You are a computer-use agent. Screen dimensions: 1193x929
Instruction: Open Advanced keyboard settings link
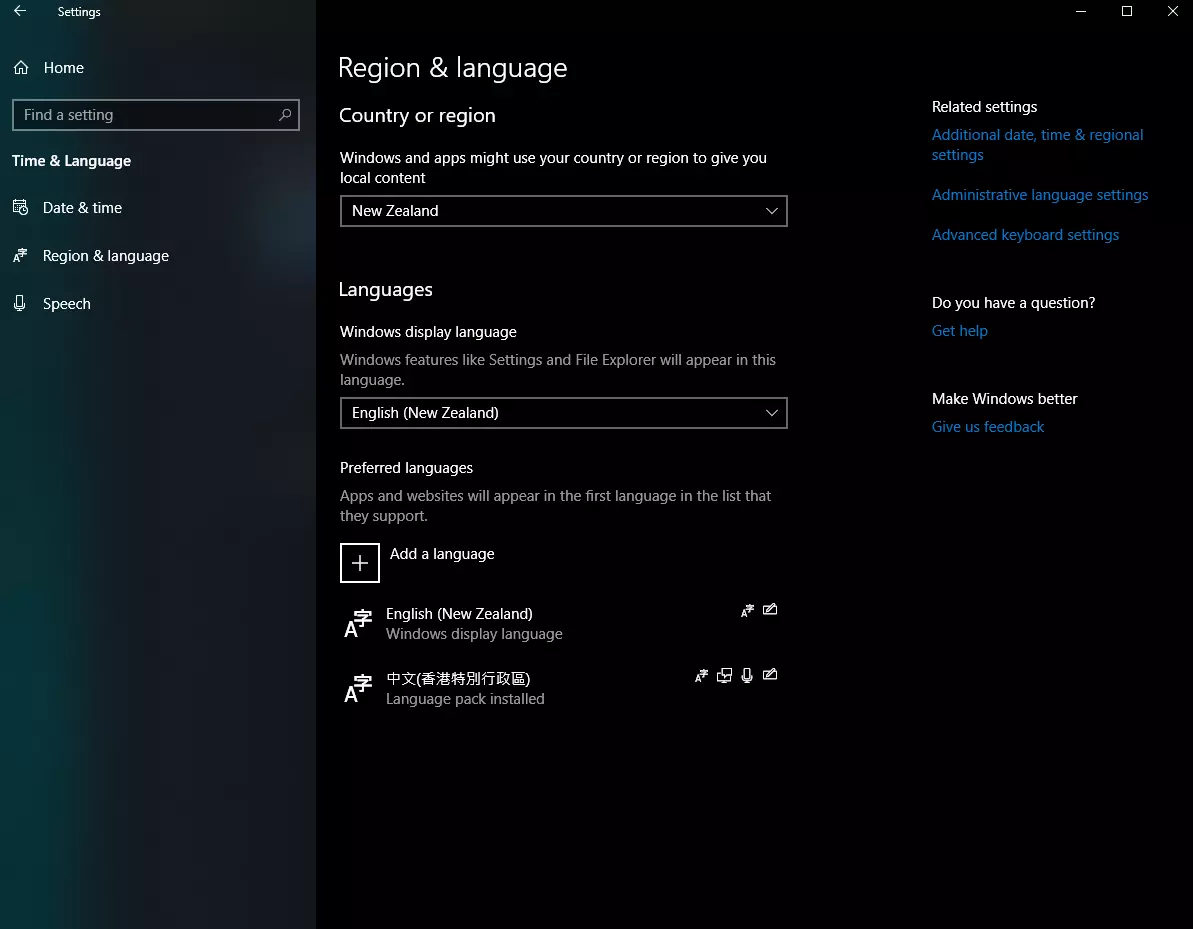point(1026,234)
